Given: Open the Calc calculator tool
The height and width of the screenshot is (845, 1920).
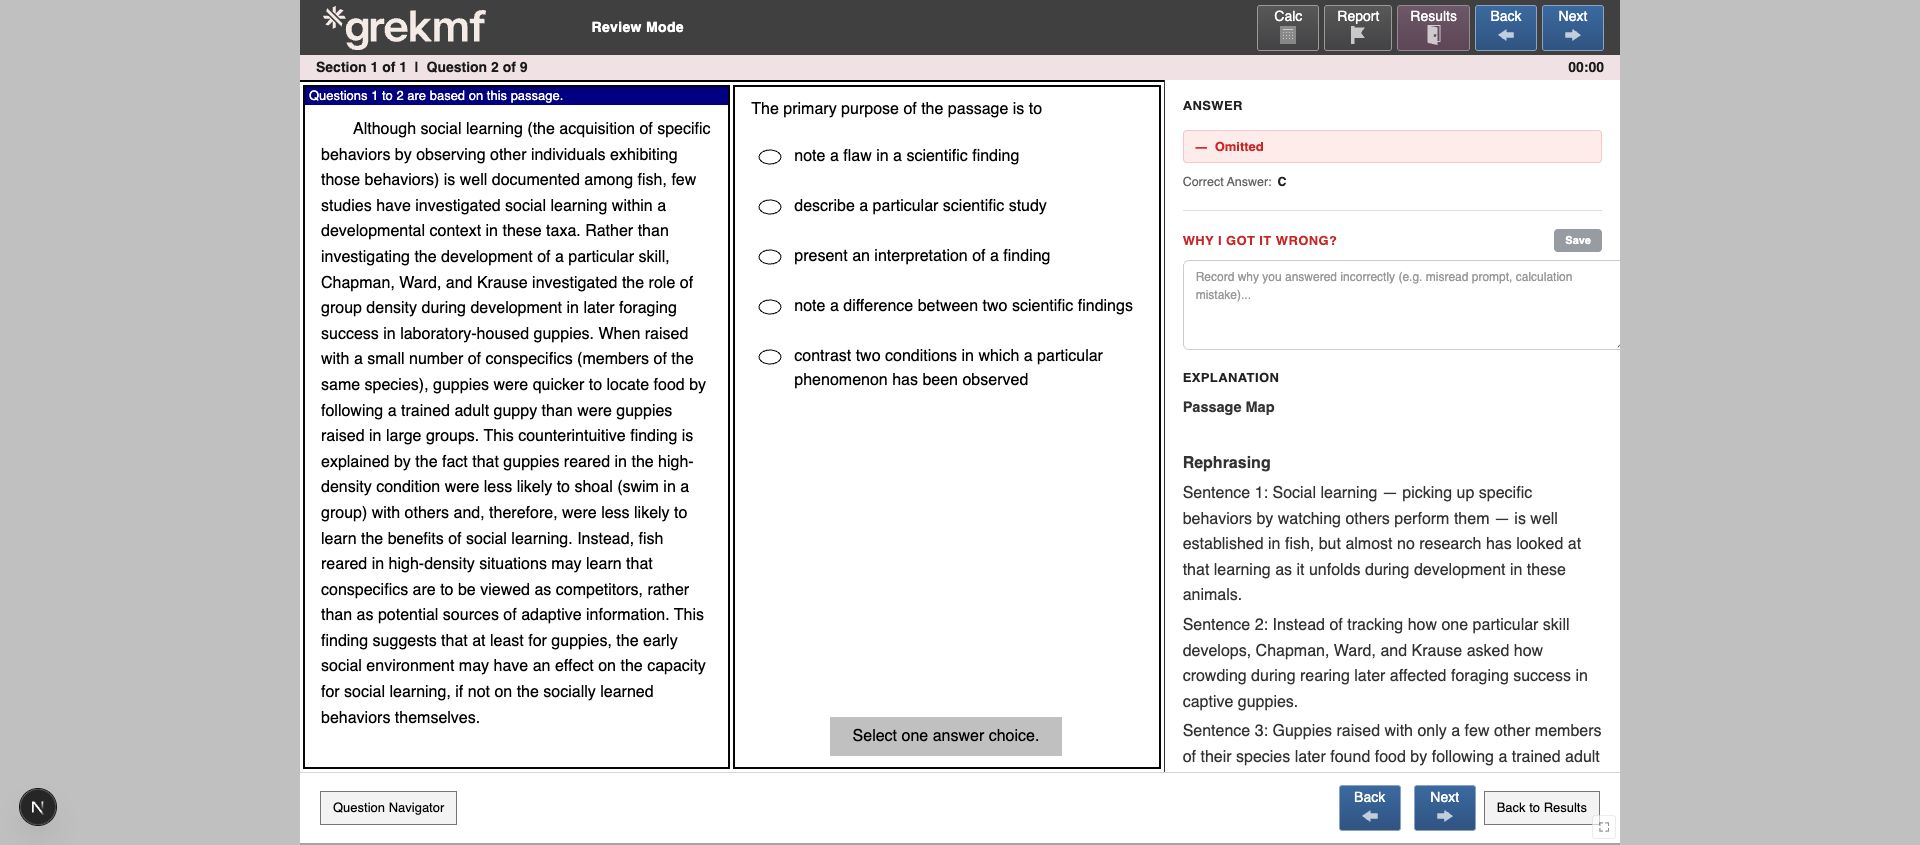Looking at the screenshot, I should click(x=1287, y=27).
